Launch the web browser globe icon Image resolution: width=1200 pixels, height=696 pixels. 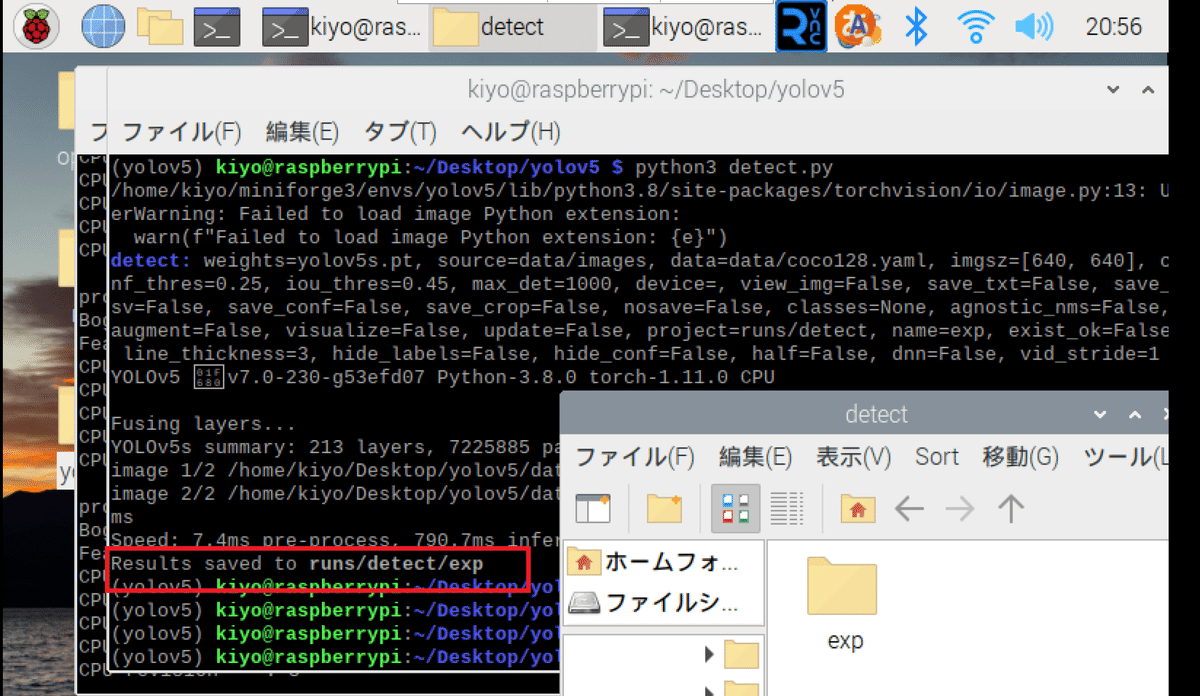pyautogui.click(x=101, y=25)
